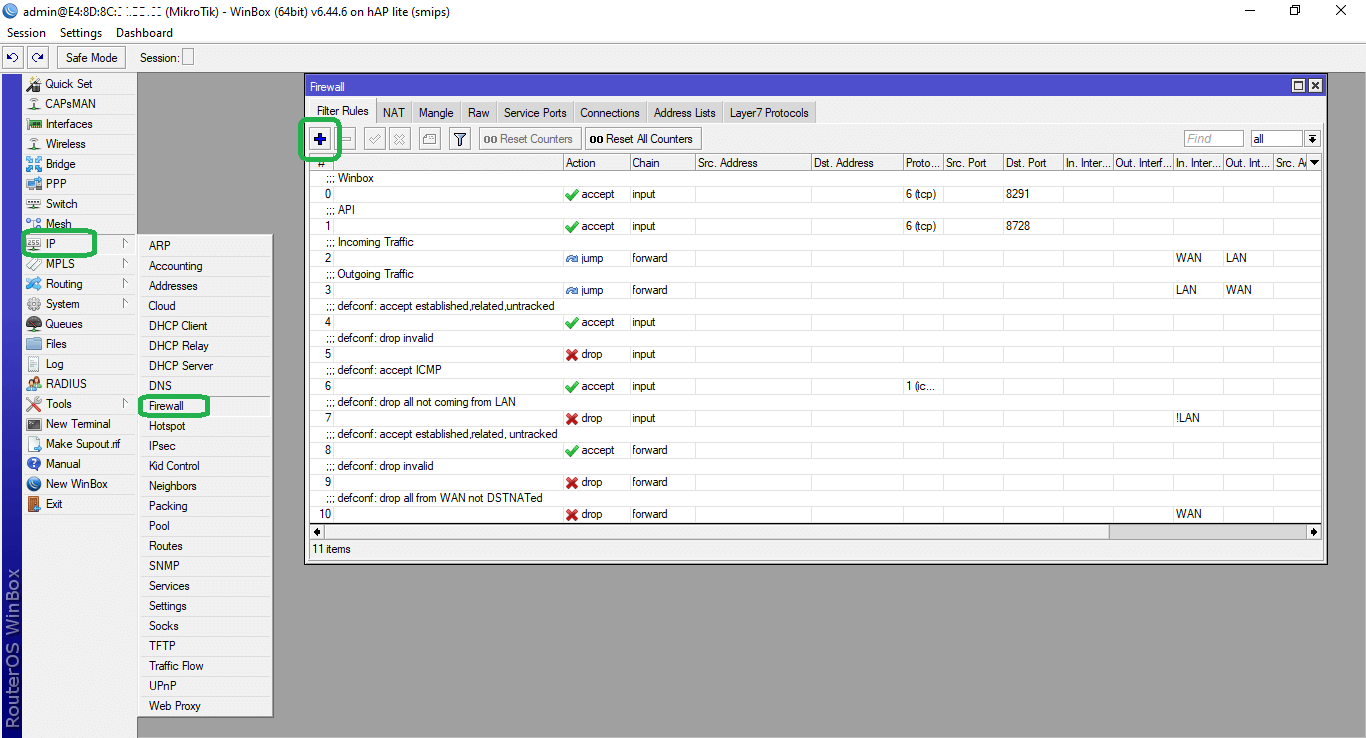
Task: Switch to the Raw tab
Action: (x=479, y=113)
